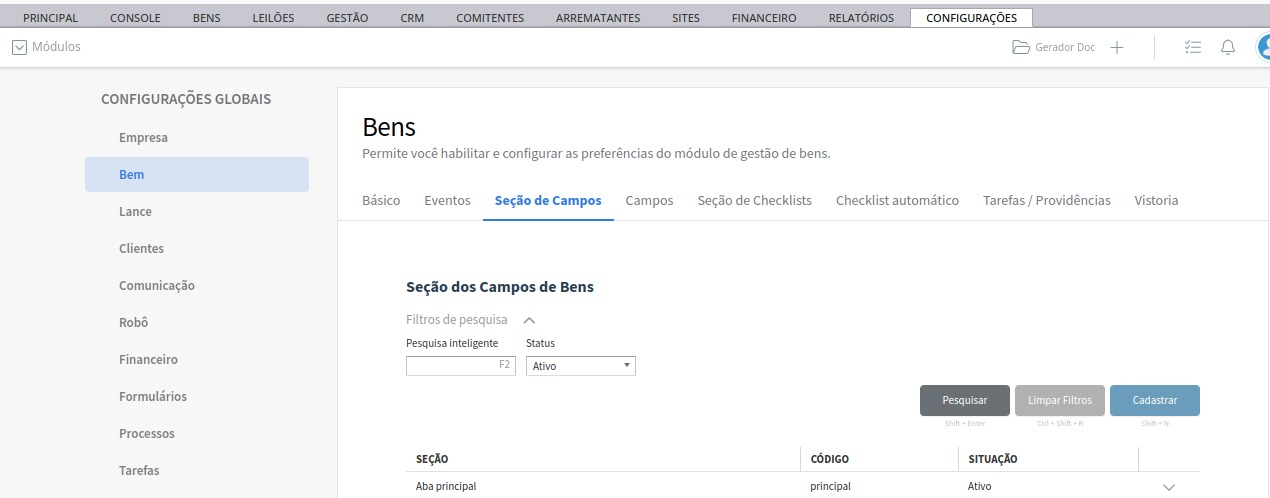This screenshot has width=1270, height=498.
Task: Open the PRINCIPAL top menu tab
Action: 50,18
